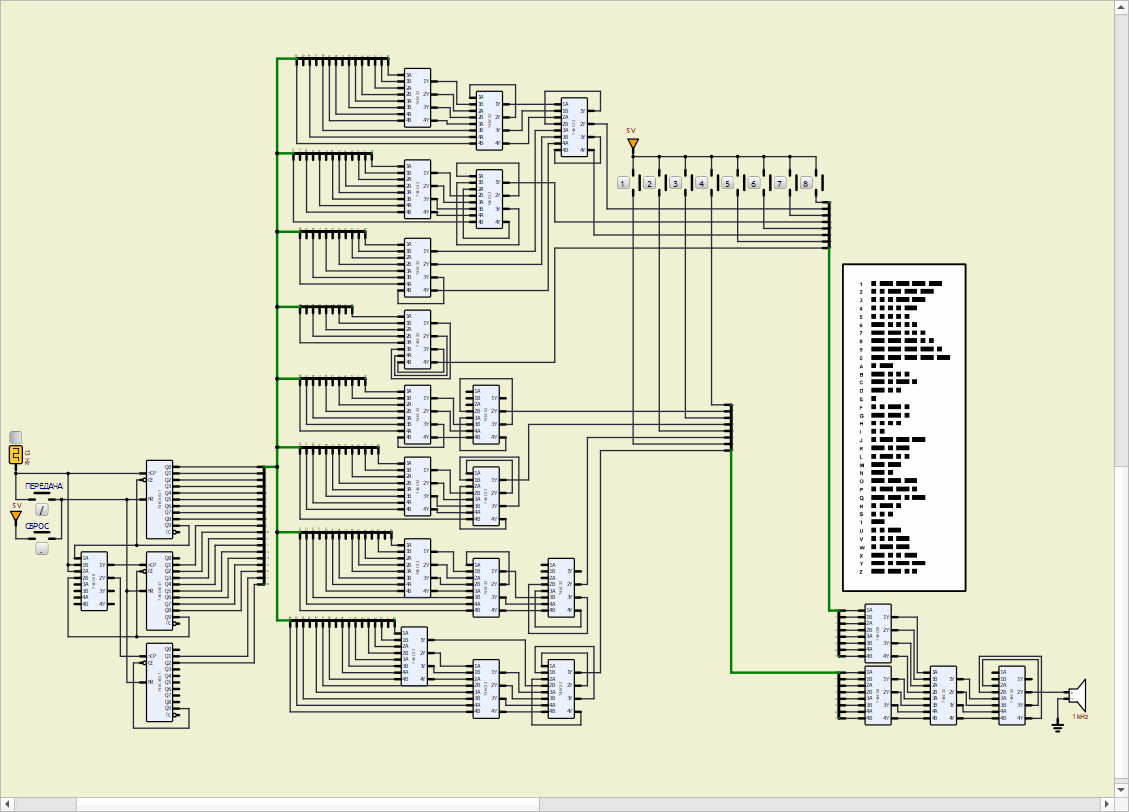This screenshot has height=812, width=1129.
Task: Select the 5 V source beside СБРОС
Action: pos(16,515)
